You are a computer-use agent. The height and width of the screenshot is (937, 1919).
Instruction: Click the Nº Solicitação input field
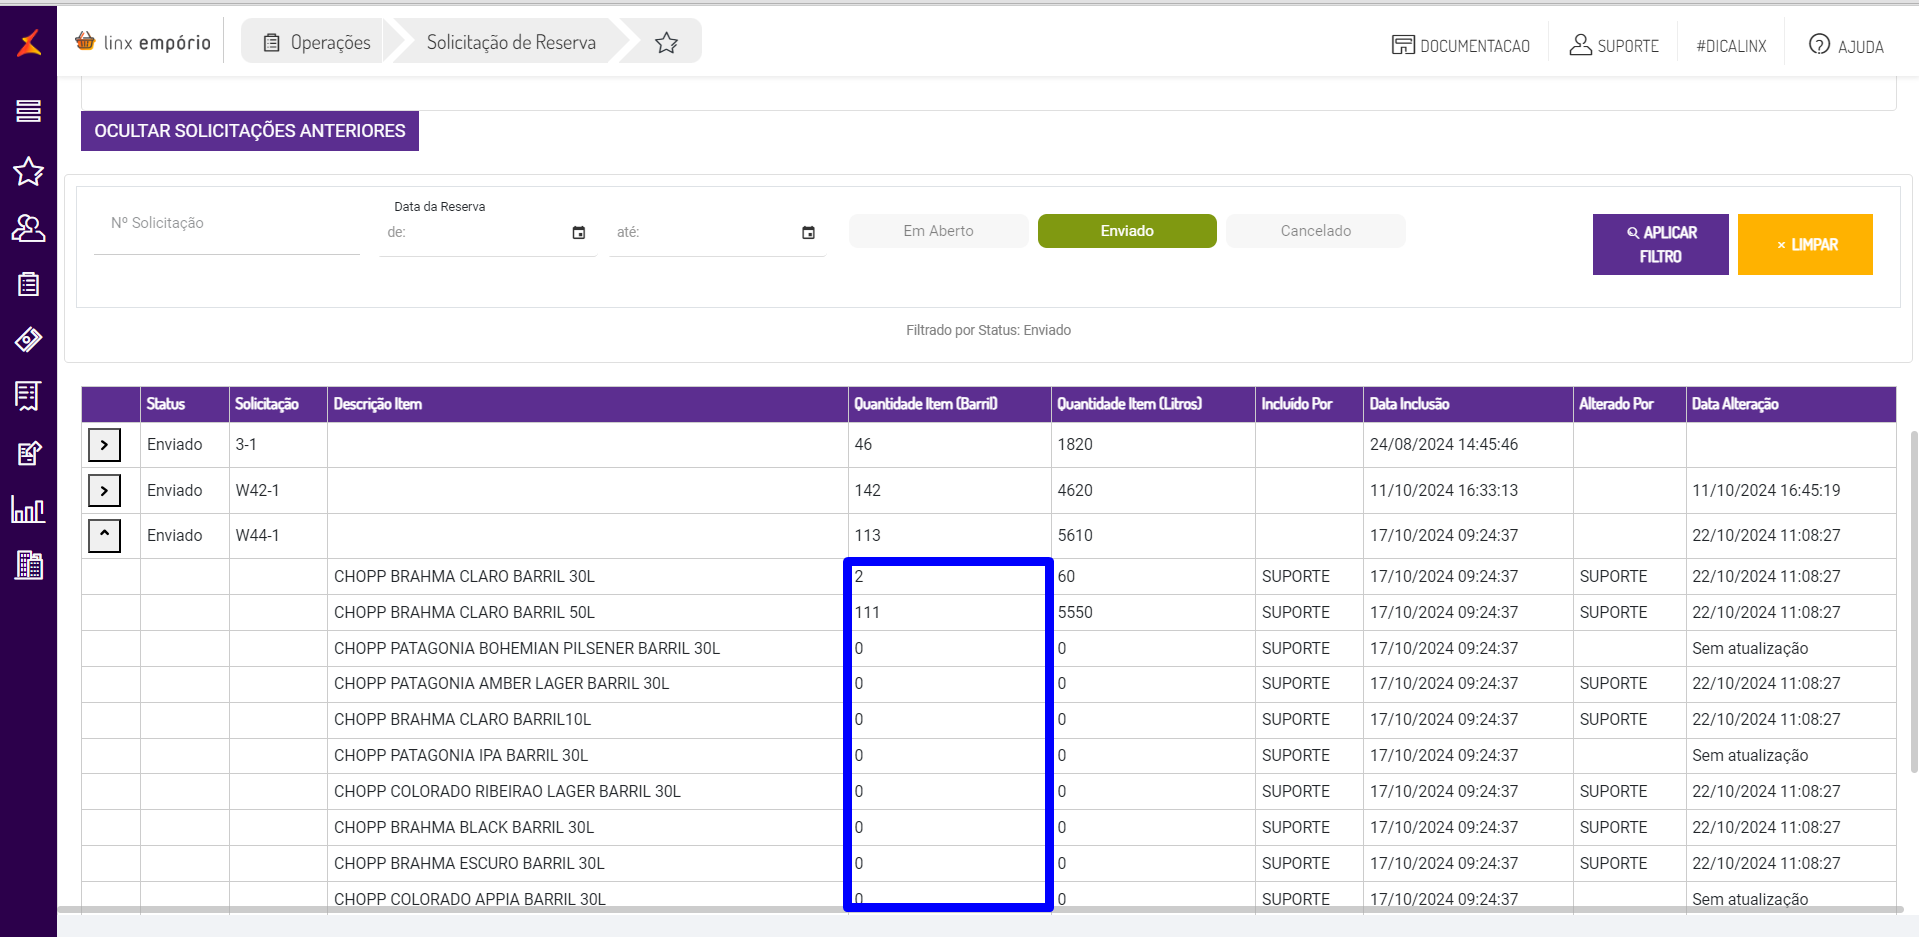click(227, 224)
